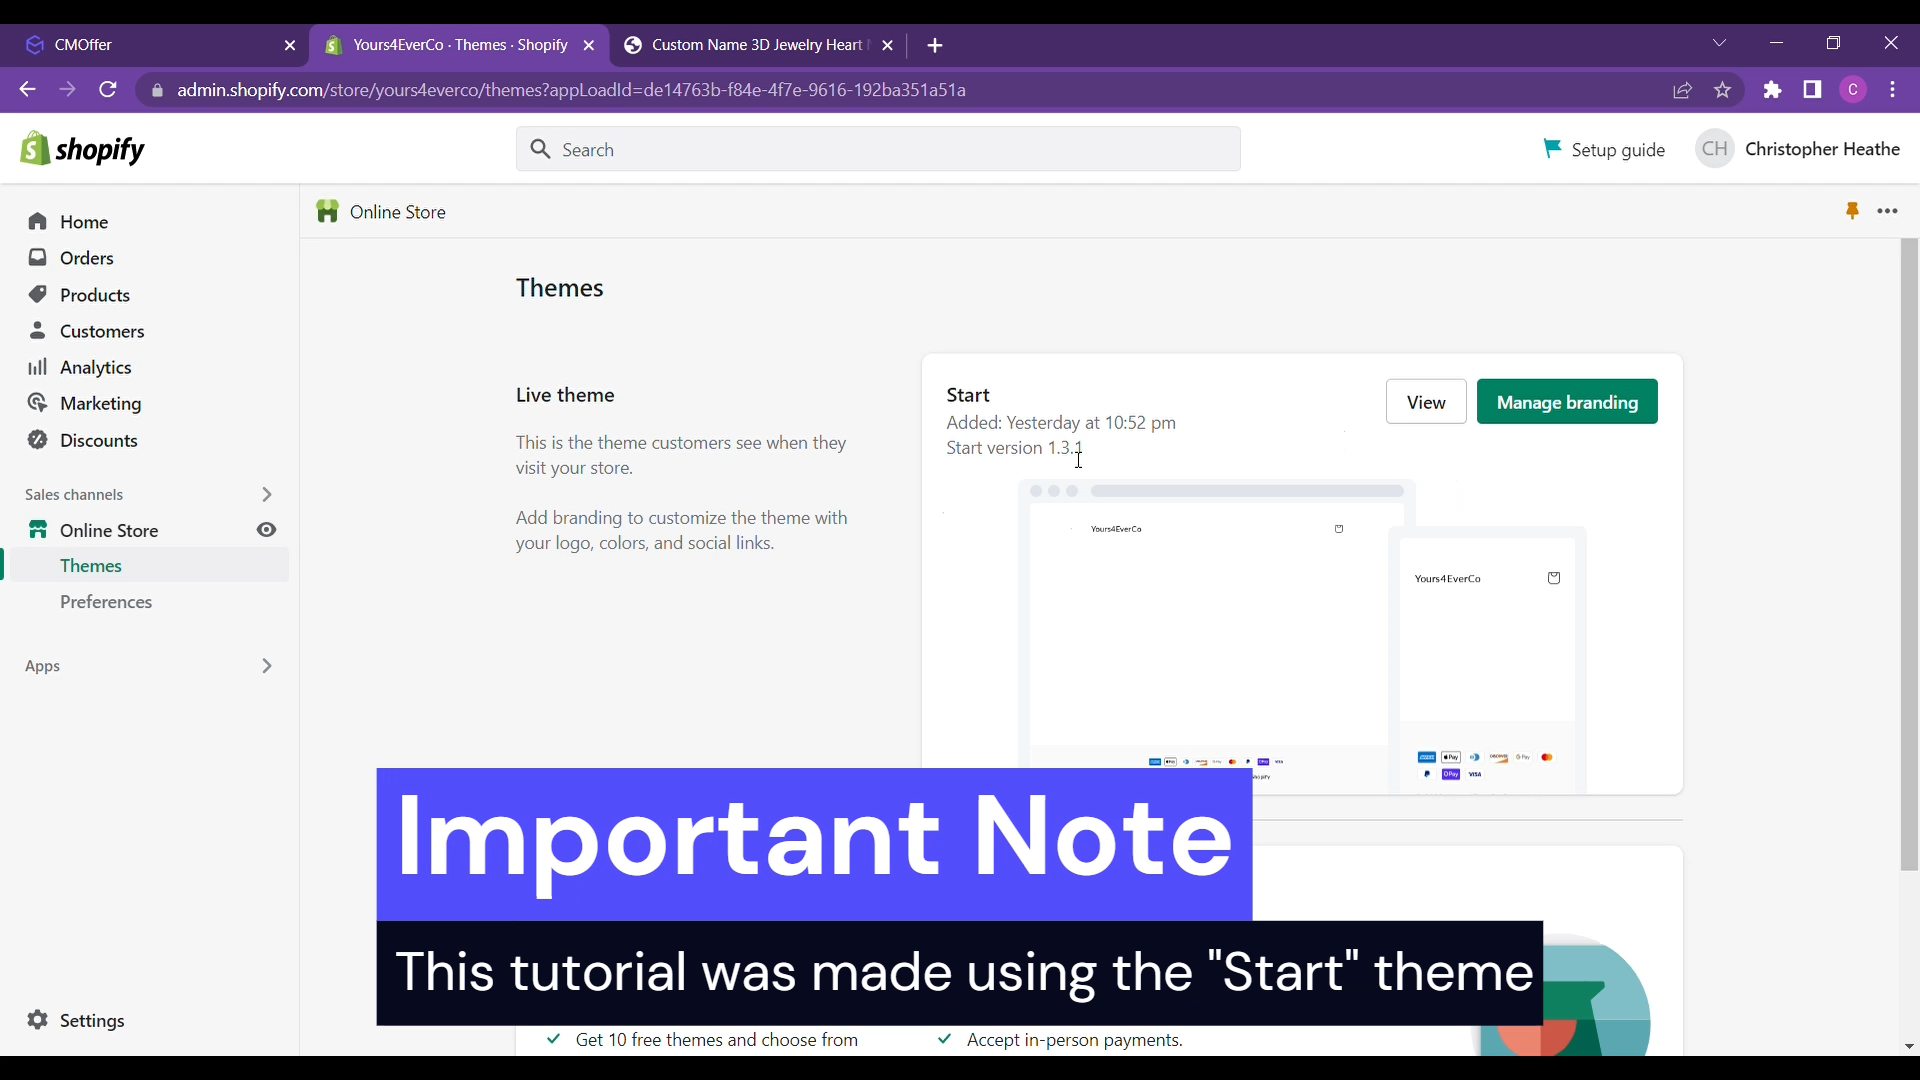Screen dimensions: 1920x1080
Task: Click the View button for Start theme
Action: (x=1426, y=402)
